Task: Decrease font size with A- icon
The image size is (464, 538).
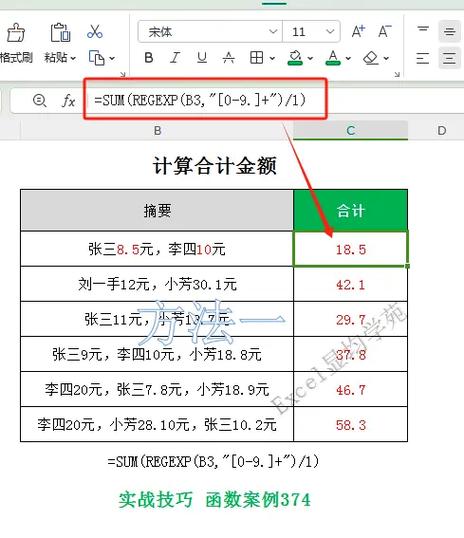Action: click(384, 32)
